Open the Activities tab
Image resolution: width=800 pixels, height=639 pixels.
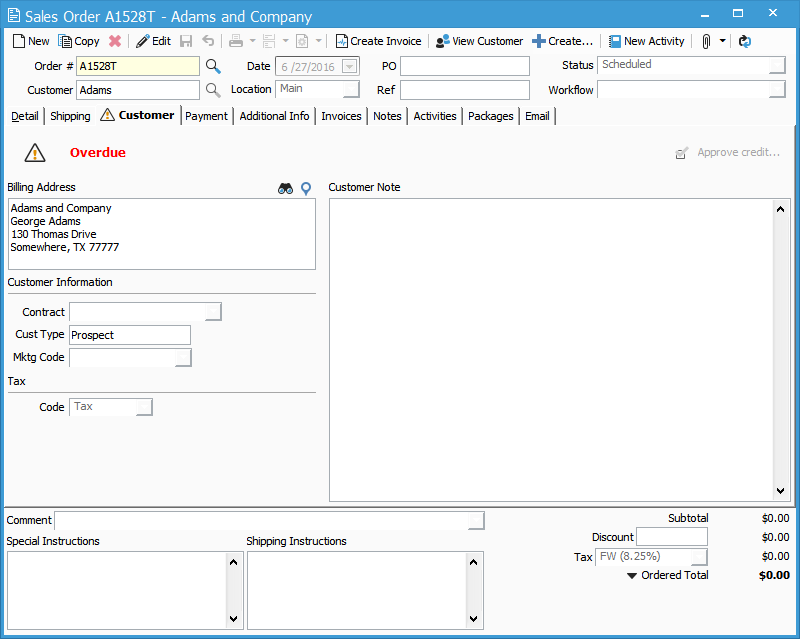click(435, 116)
